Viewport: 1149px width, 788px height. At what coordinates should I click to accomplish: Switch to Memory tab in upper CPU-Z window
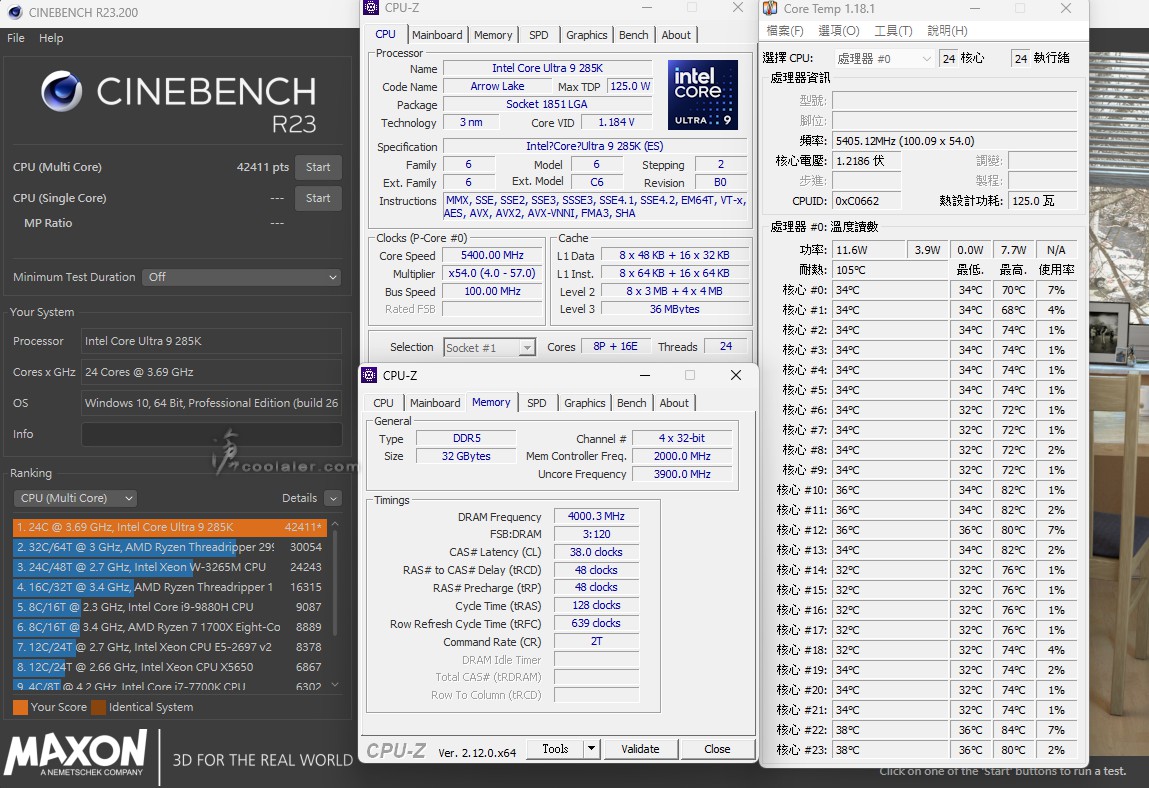tap(493, 34)
